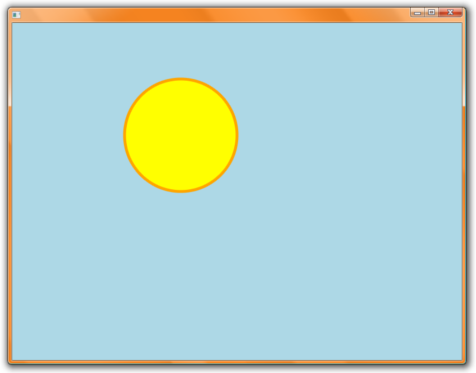Click the bottom-left corner of the blue canvas
The height and width of the screenshot is (373, 476).
14,359
